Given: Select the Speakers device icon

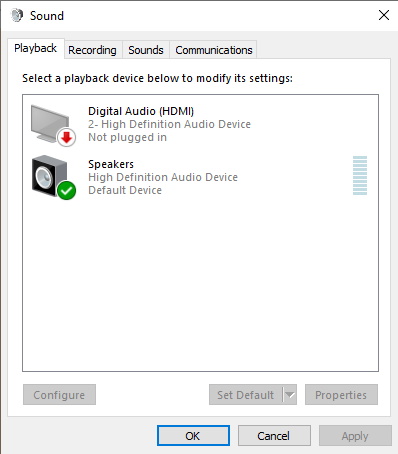Looking at the screenshot, I should point(54,177).
